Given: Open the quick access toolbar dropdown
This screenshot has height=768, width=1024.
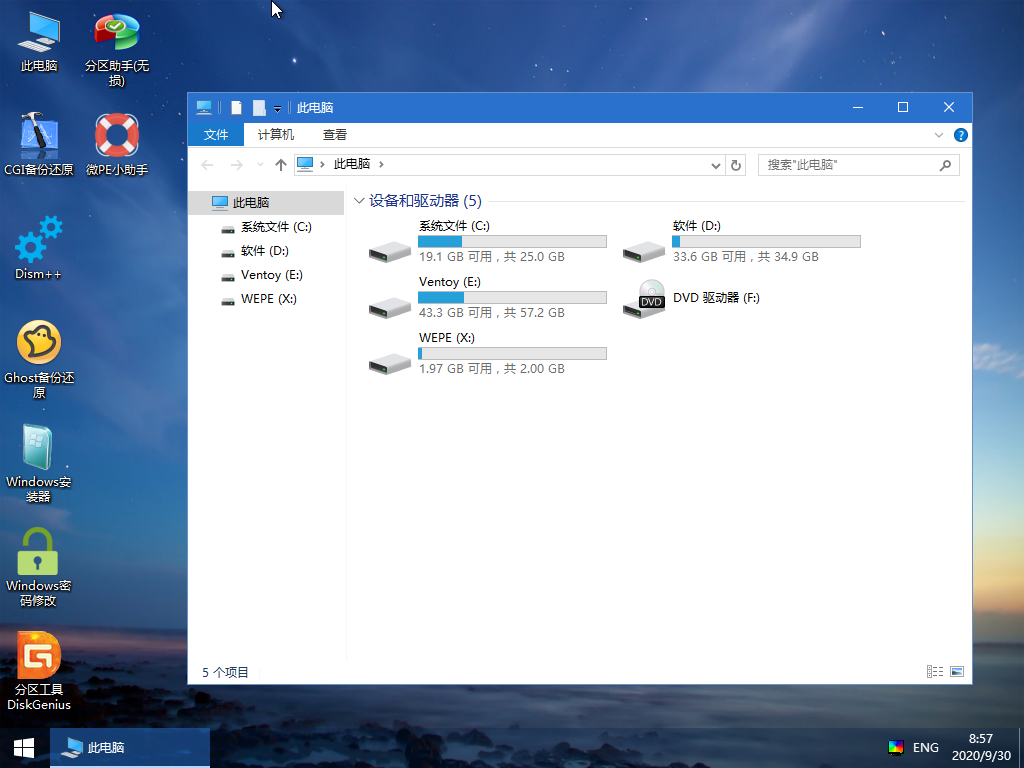Looking at the screenshot, I should 277,108.
